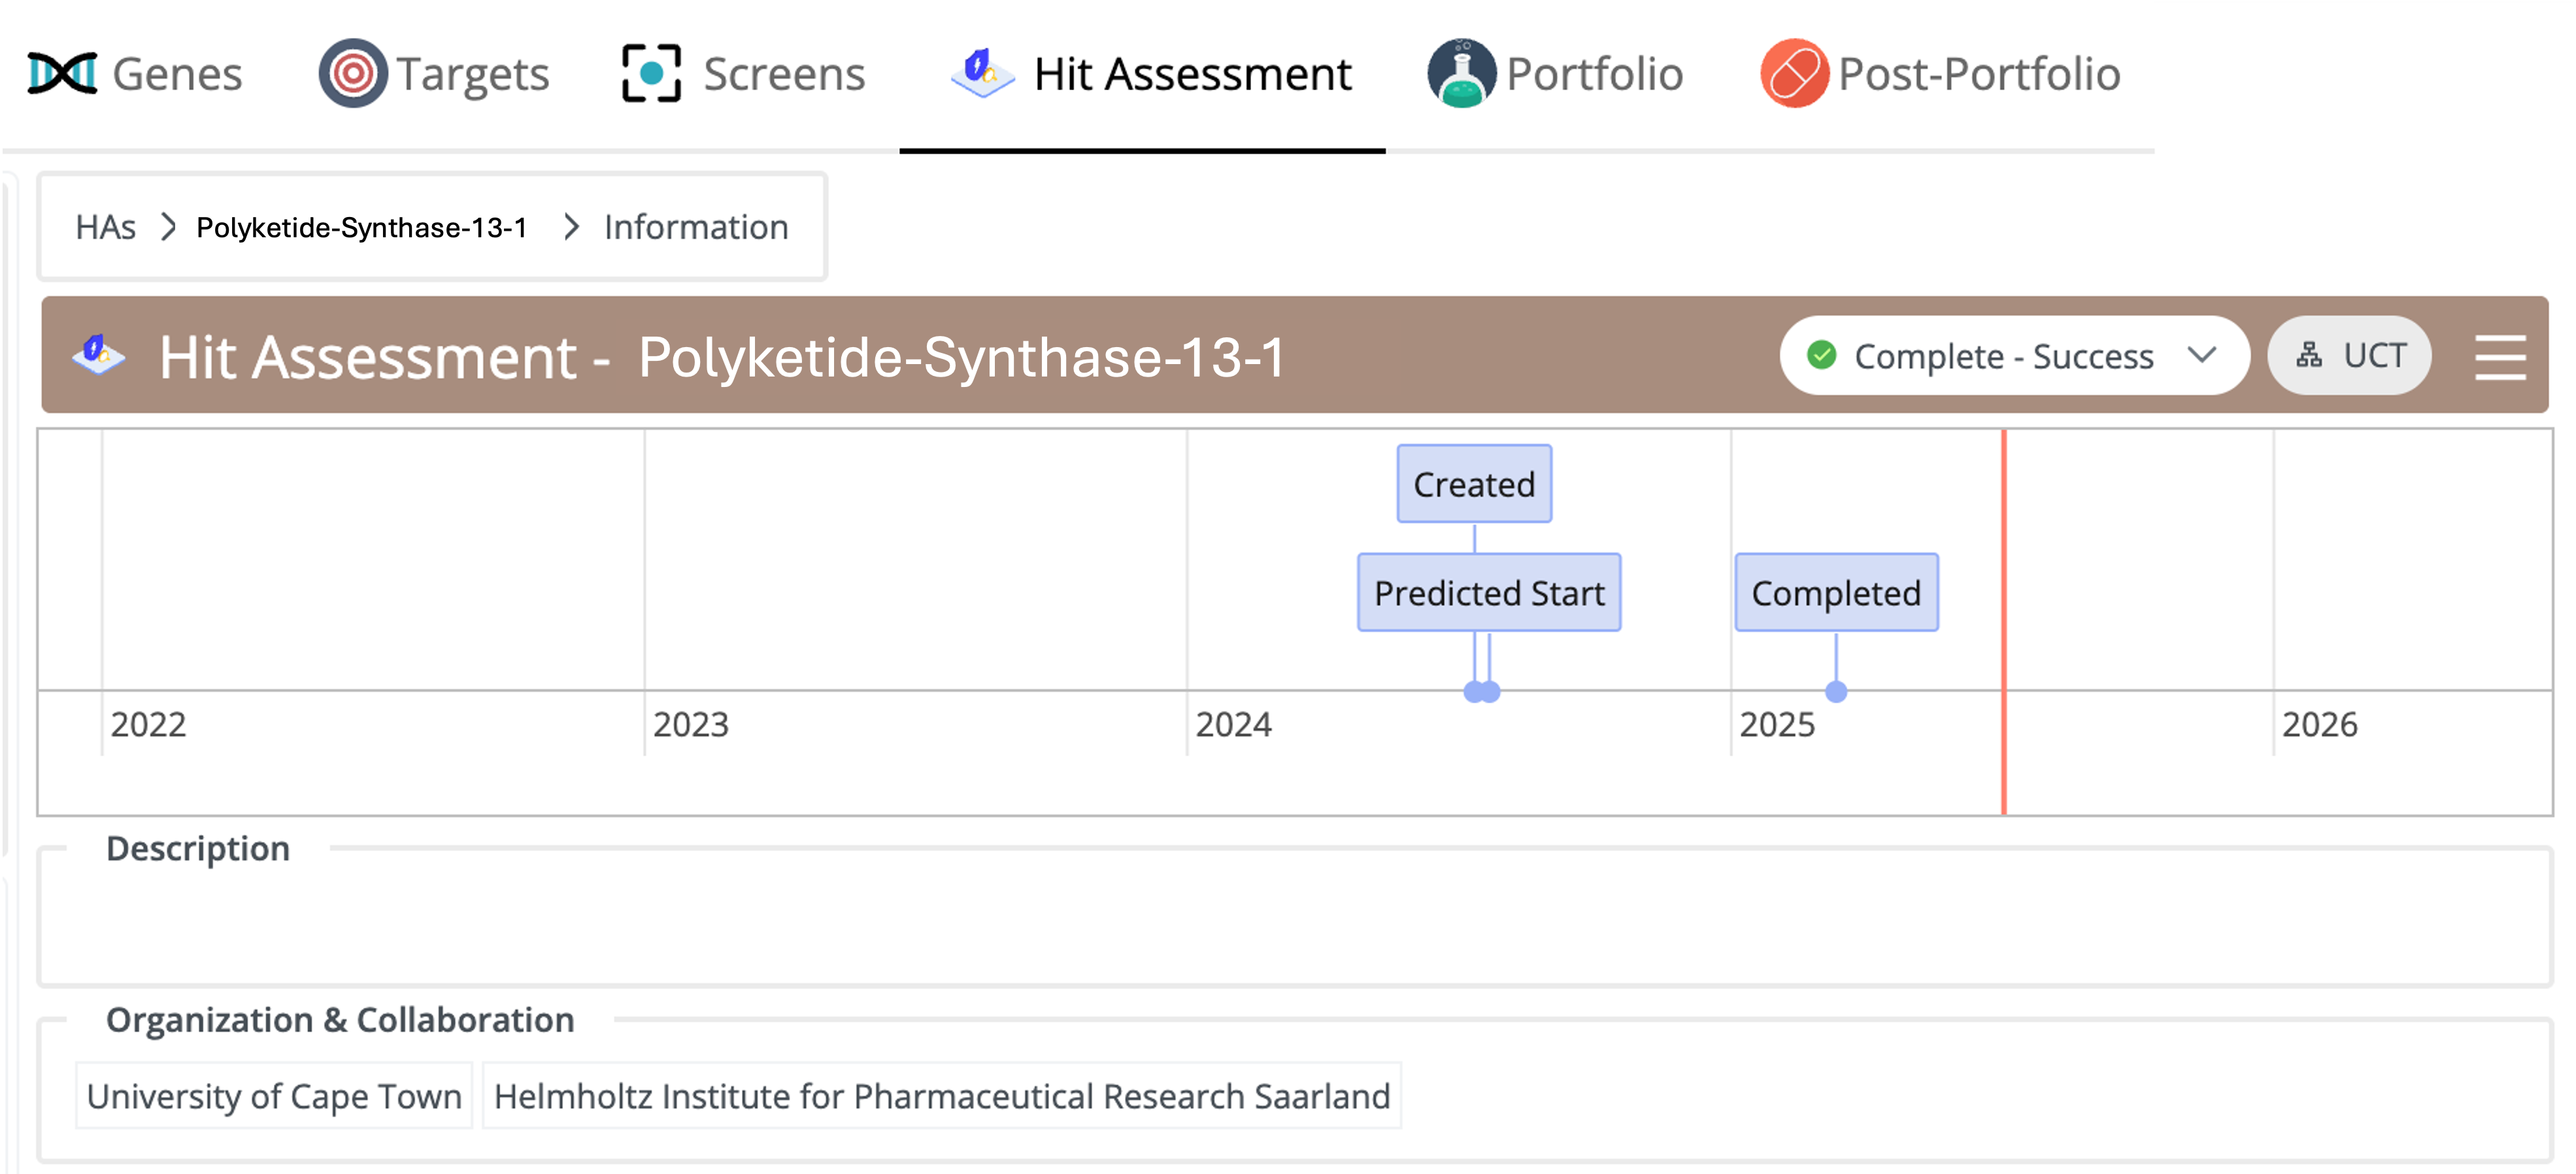Go to HAs breadcrumb link
This screenshot has width=2576, height=1174.
point(106,227)
